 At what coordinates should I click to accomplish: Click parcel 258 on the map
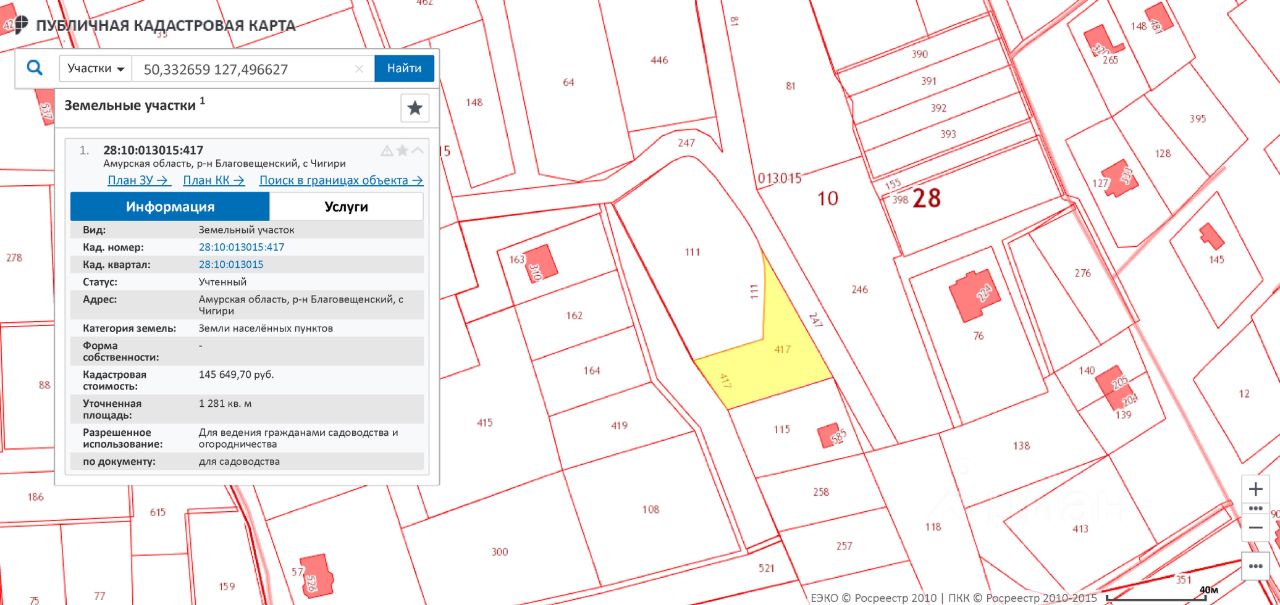click(821, 492)
